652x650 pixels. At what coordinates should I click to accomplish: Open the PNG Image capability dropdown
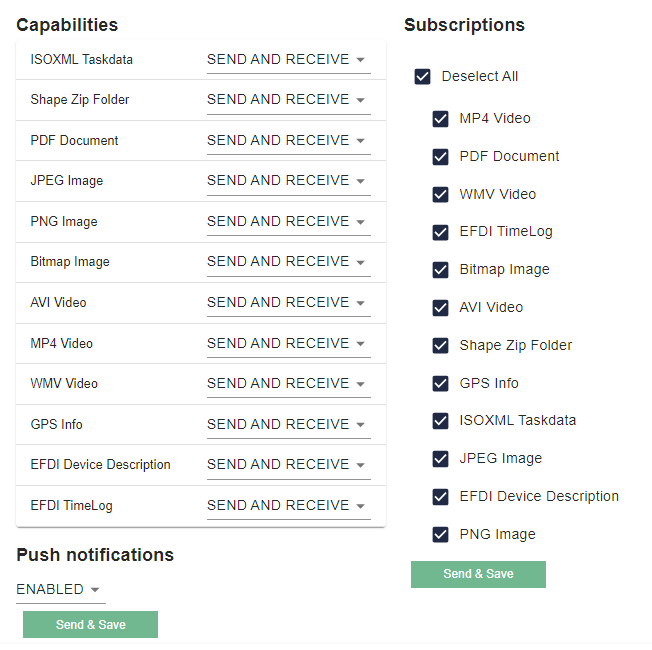tap(289, 221)
